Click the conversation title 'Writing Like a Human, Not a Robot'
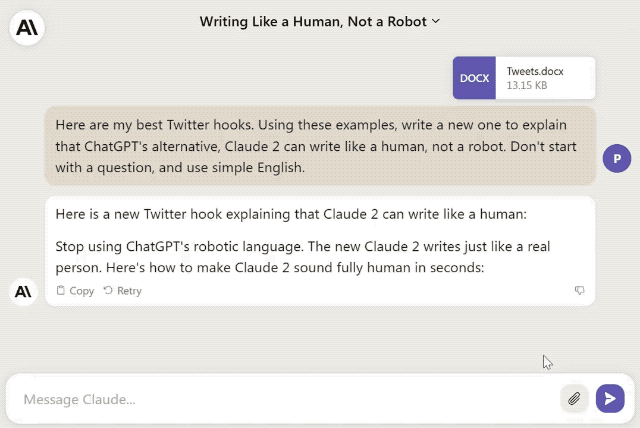Viewport: 640px width, 428px height. pyautogui.click(x=313, y=21)
